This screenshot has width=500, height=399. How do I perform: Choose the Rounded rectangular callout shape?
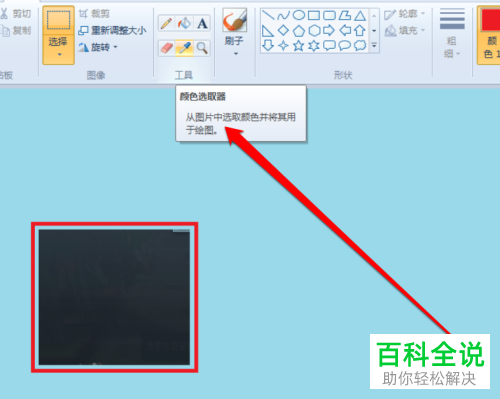pyautogui.click(x=329, y=45)
